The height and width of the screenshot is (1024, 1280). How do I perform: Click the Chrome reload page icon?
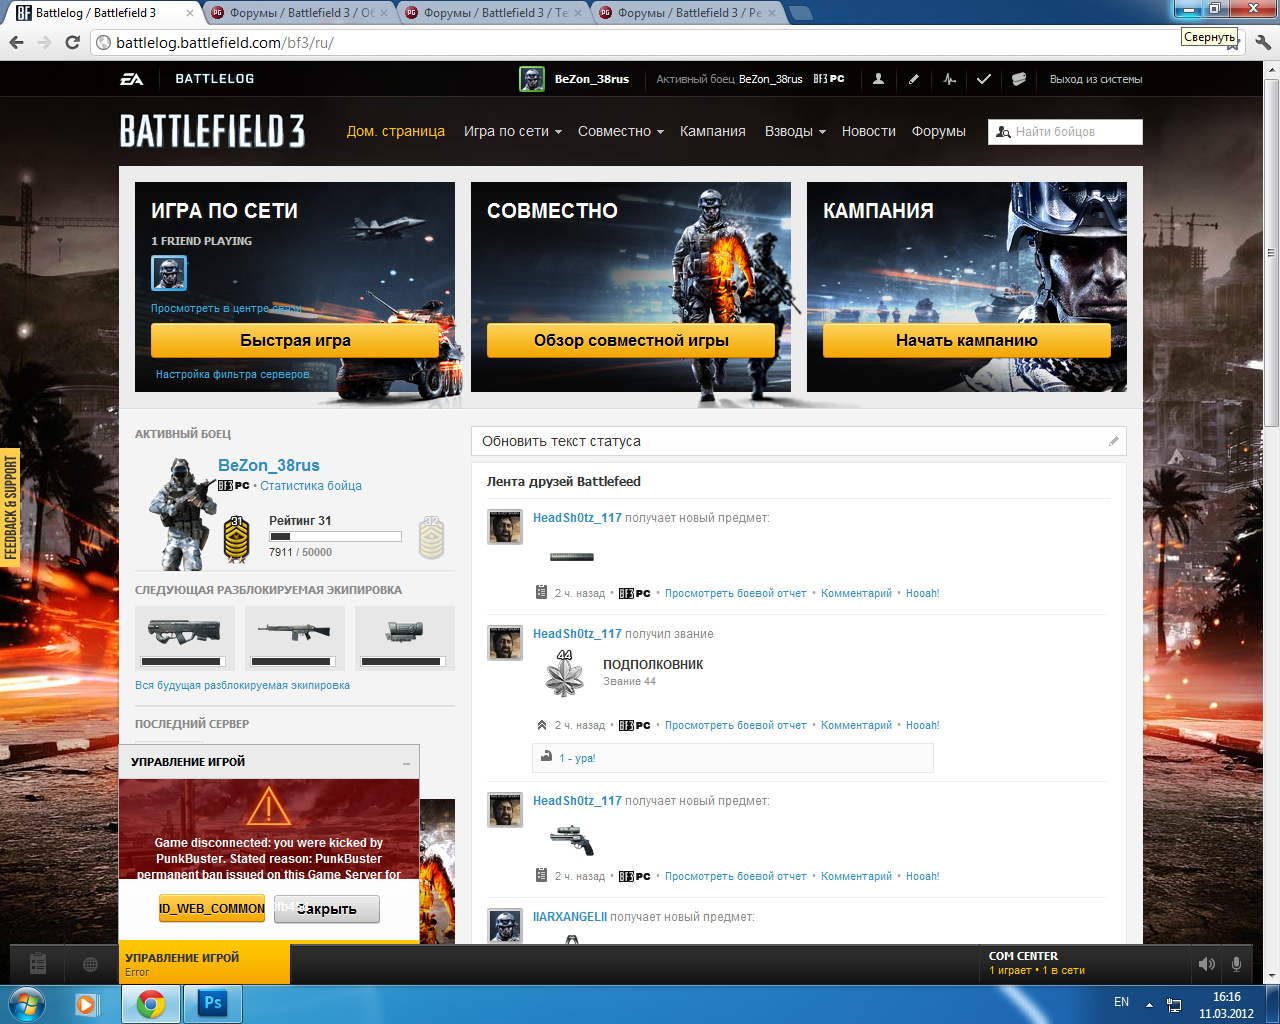[72, 42]
